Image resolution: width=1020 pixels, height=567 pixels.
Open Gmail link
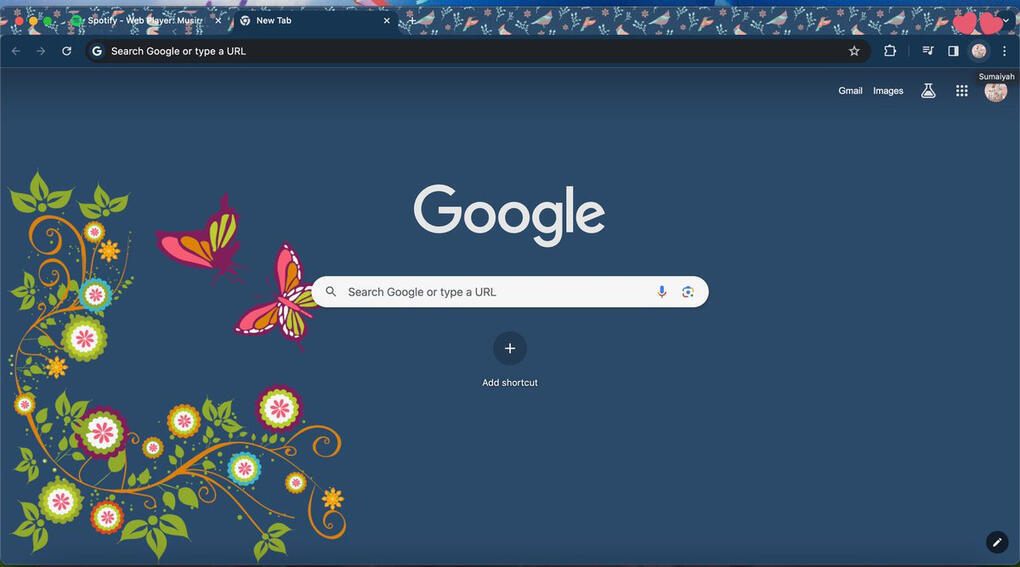(x=850, y=91)
